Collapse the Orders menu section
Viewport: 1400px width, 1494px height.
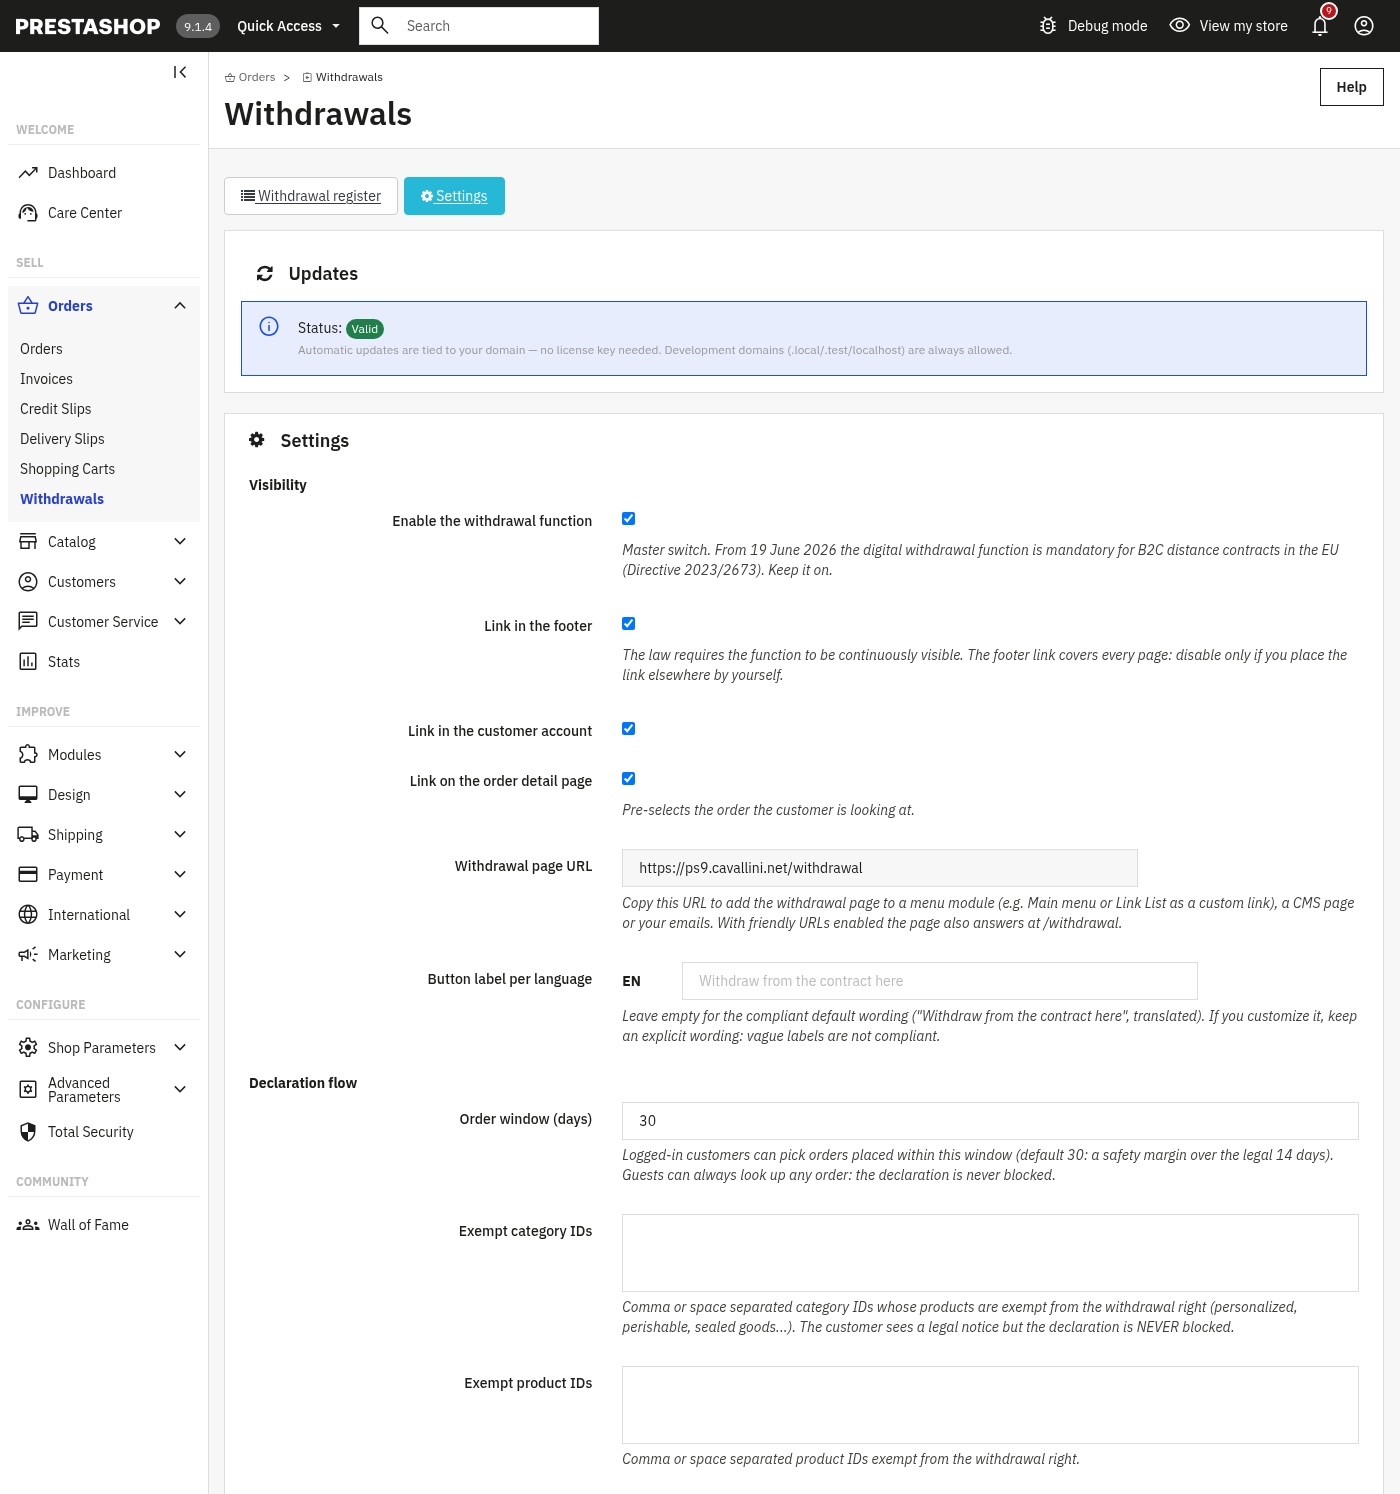(180, 306)
